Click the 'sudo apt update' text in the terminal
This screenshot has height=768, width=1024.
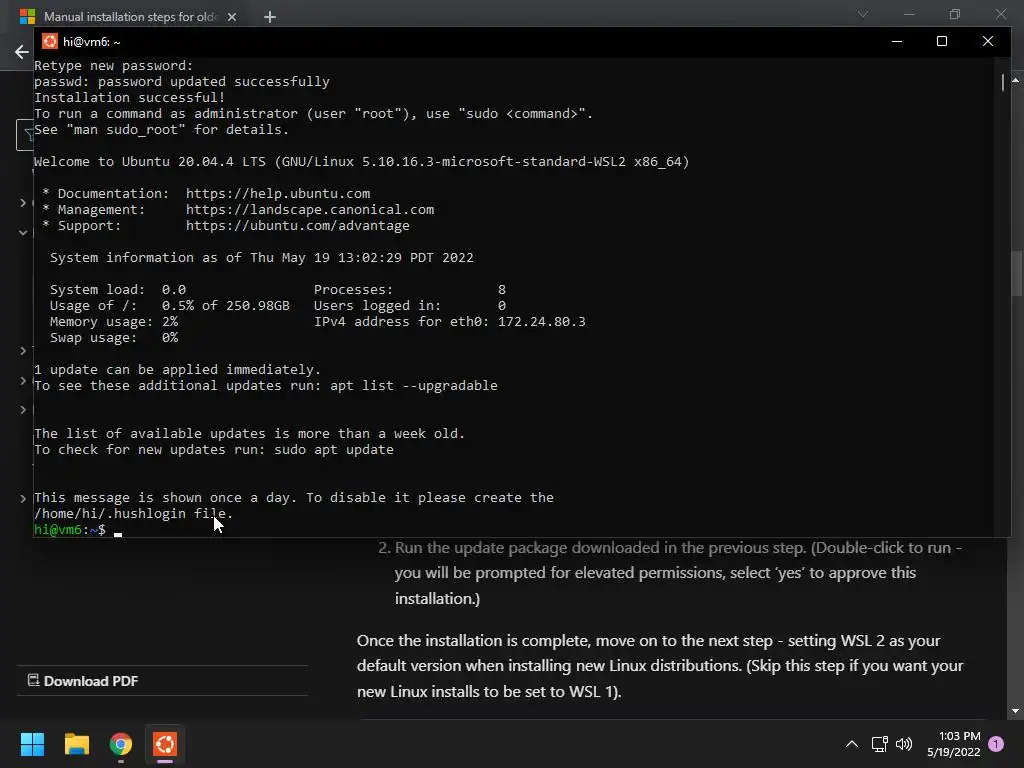pyautogui.click(x=334, y=449)
